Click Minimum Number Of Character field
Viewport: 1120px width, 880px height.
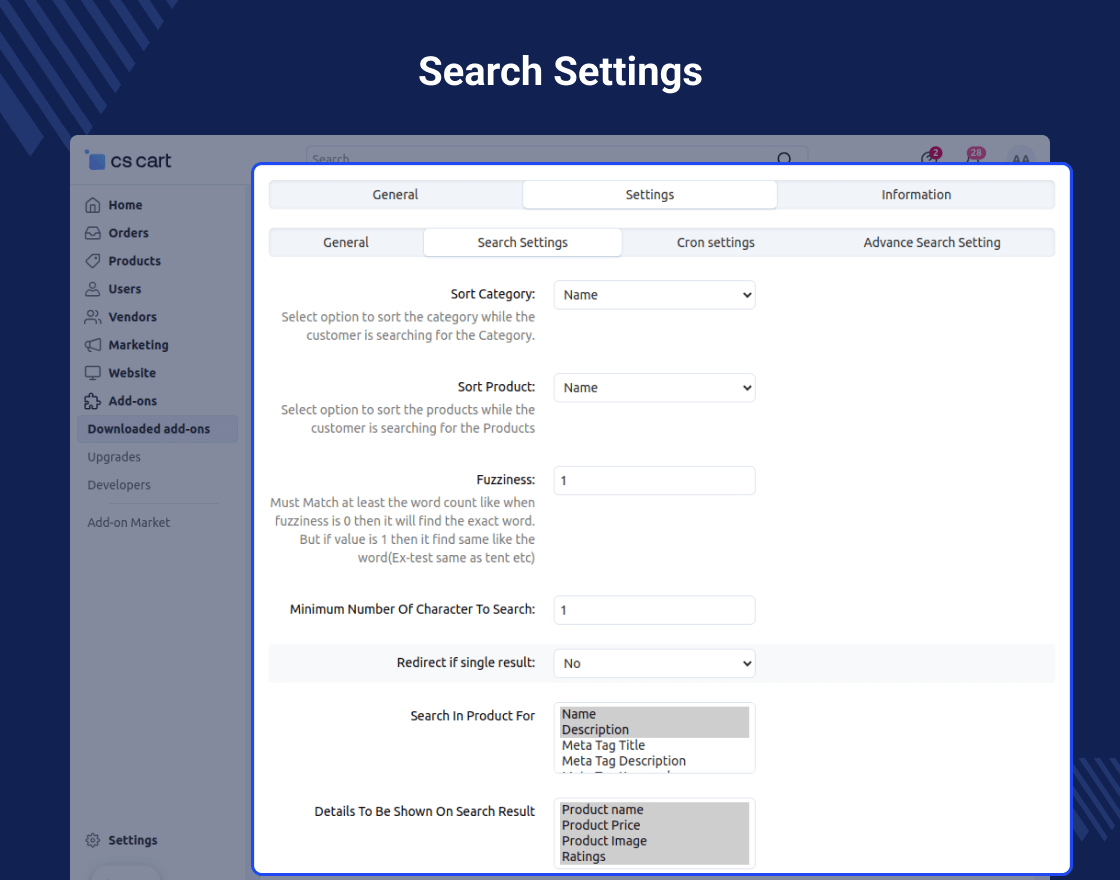point(654,610)
